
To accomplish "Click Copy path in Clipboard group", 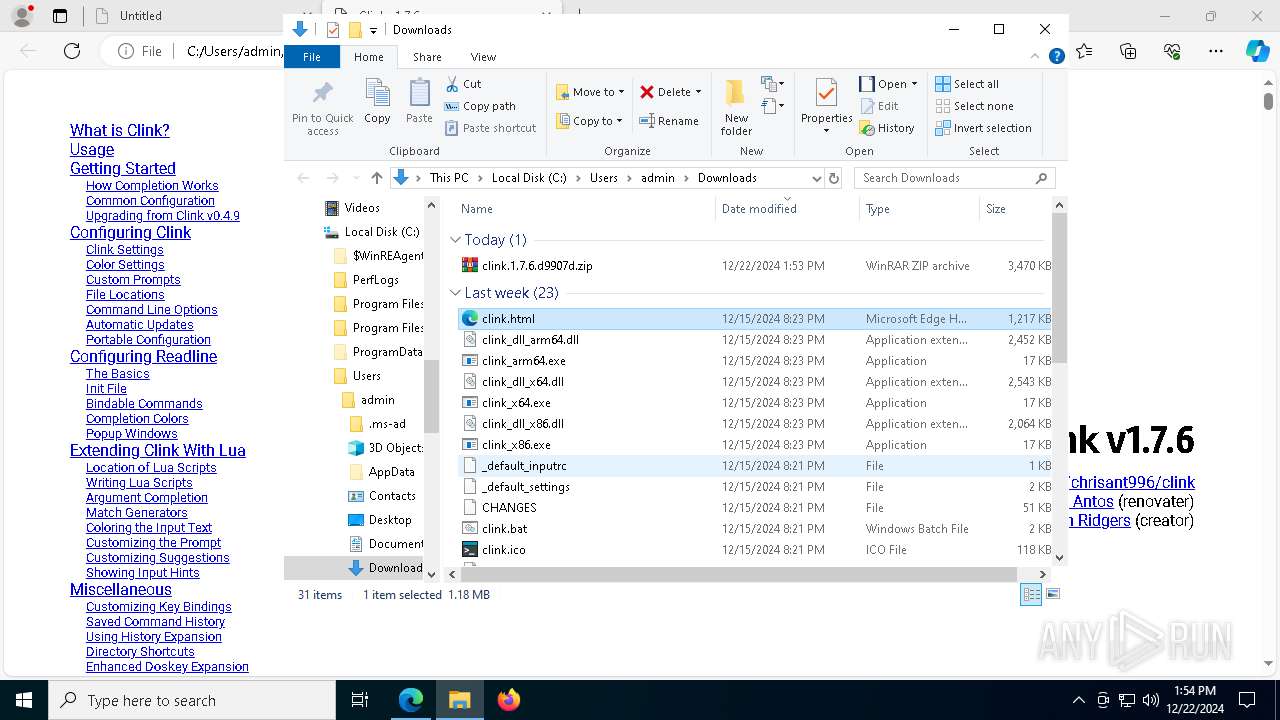I will pyautogui.click(x=480, y=106).
